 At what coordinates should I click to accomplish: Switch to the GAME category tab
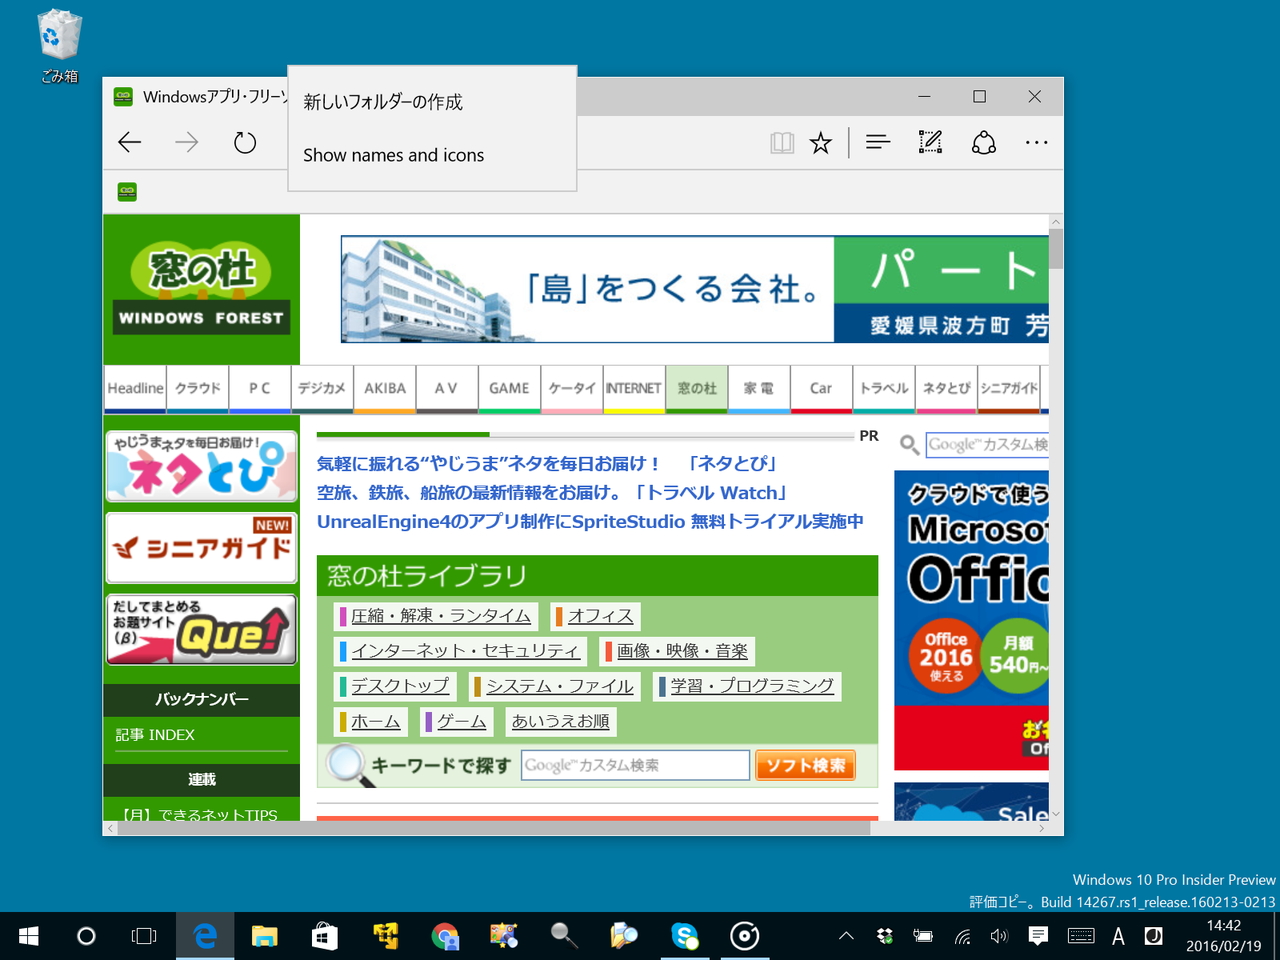click(509, 388)
